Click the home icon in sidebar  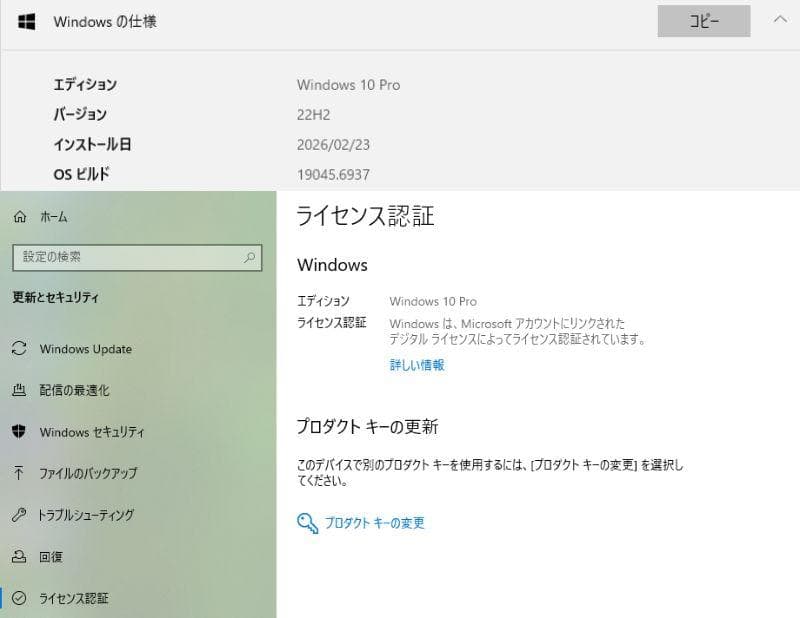point(20,217)
